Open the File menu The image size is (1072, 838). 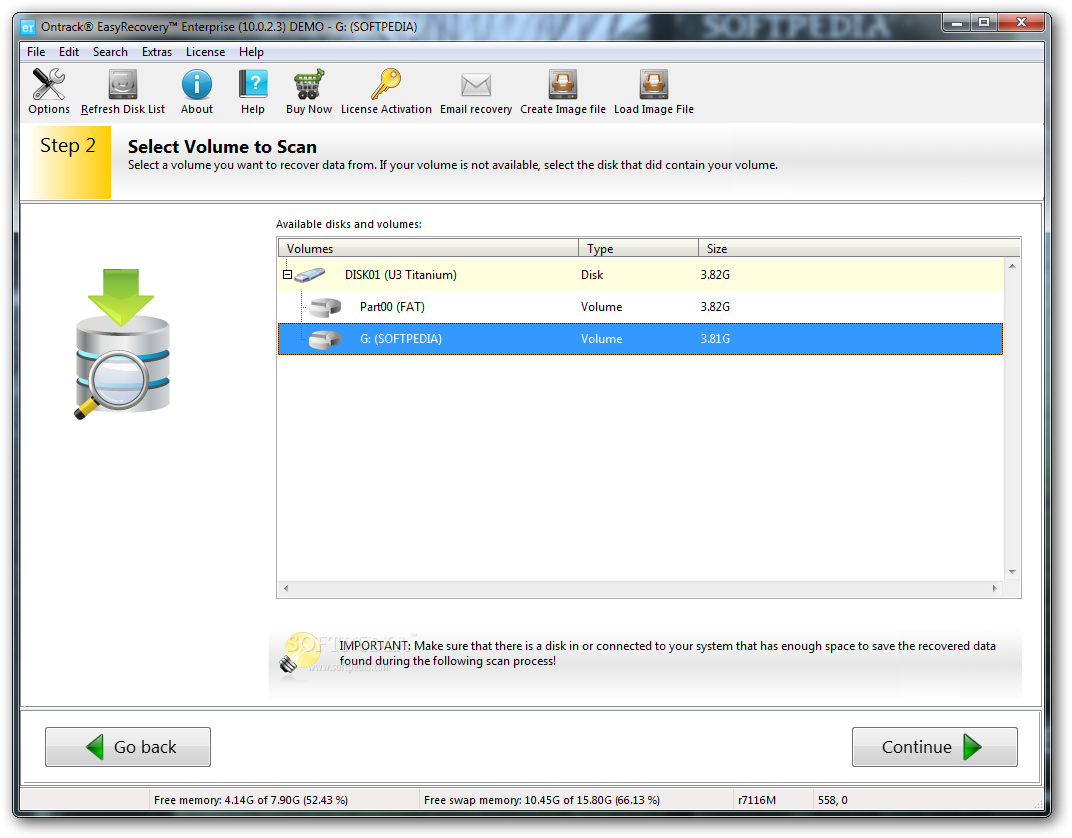pos(36,52)
